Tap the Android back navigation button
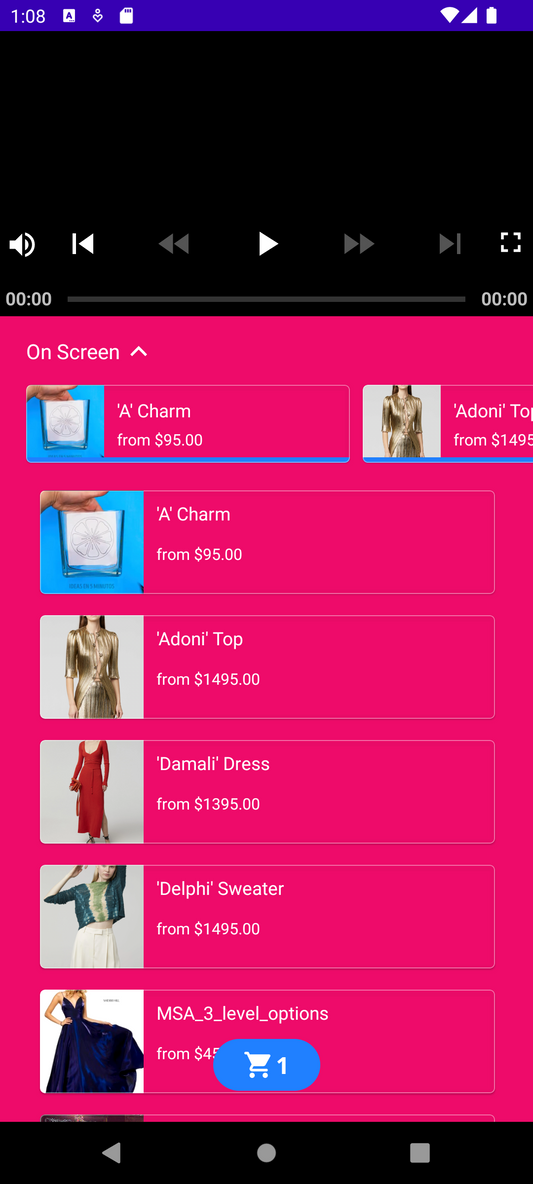 pyautogui.click(x=112, y=1152)
